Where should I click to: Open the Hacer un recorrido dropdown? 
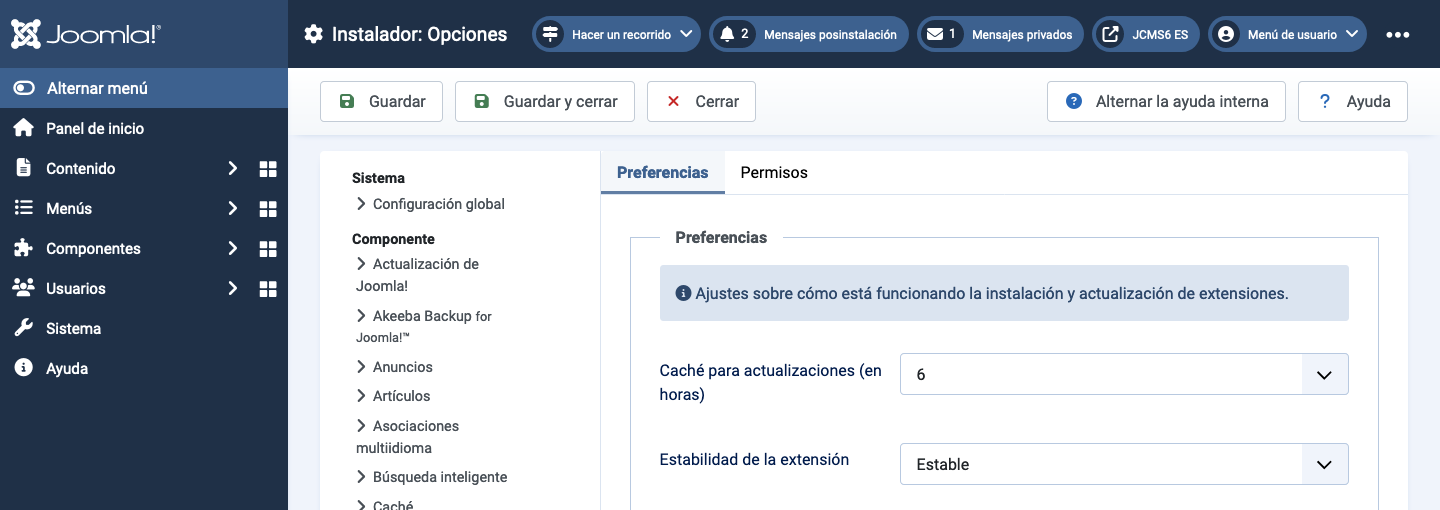pos(616,34)
